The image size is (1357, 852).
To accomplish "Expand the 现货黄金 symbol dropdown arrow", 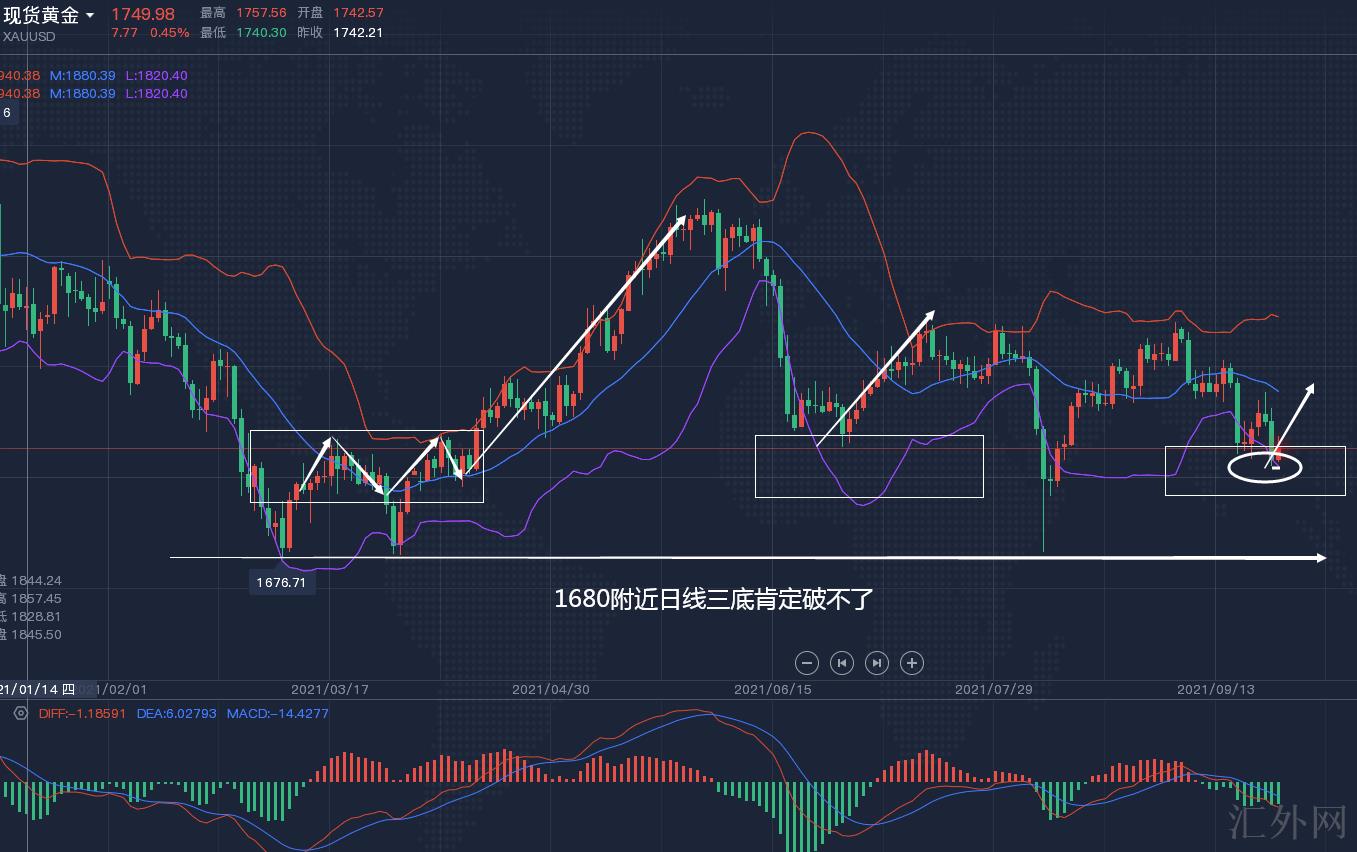I will click(x=91, y=15).
